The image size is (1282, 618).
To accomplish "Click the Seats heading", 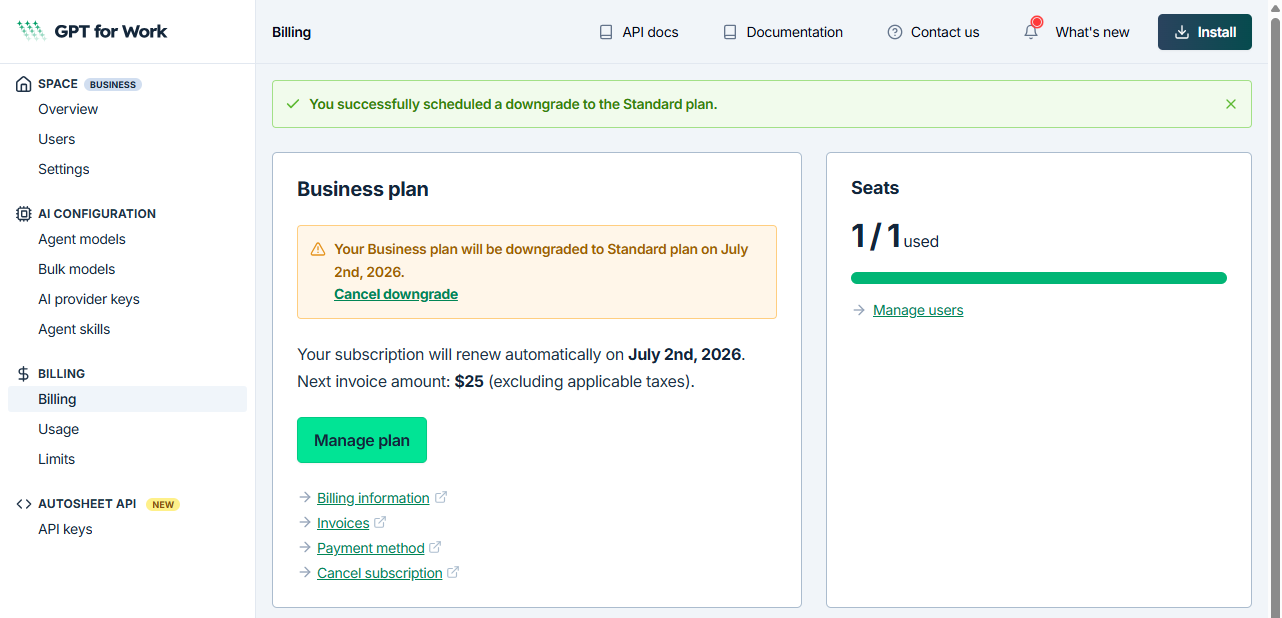I will pyautogui.click(x=875, y=188).
